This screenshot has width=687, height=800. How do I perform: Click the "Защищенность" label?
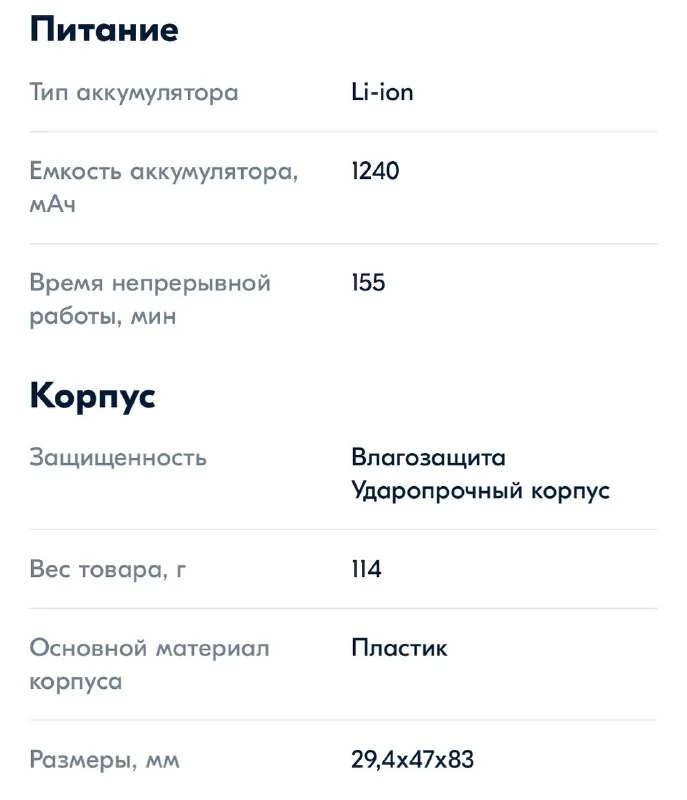(118, 458)
